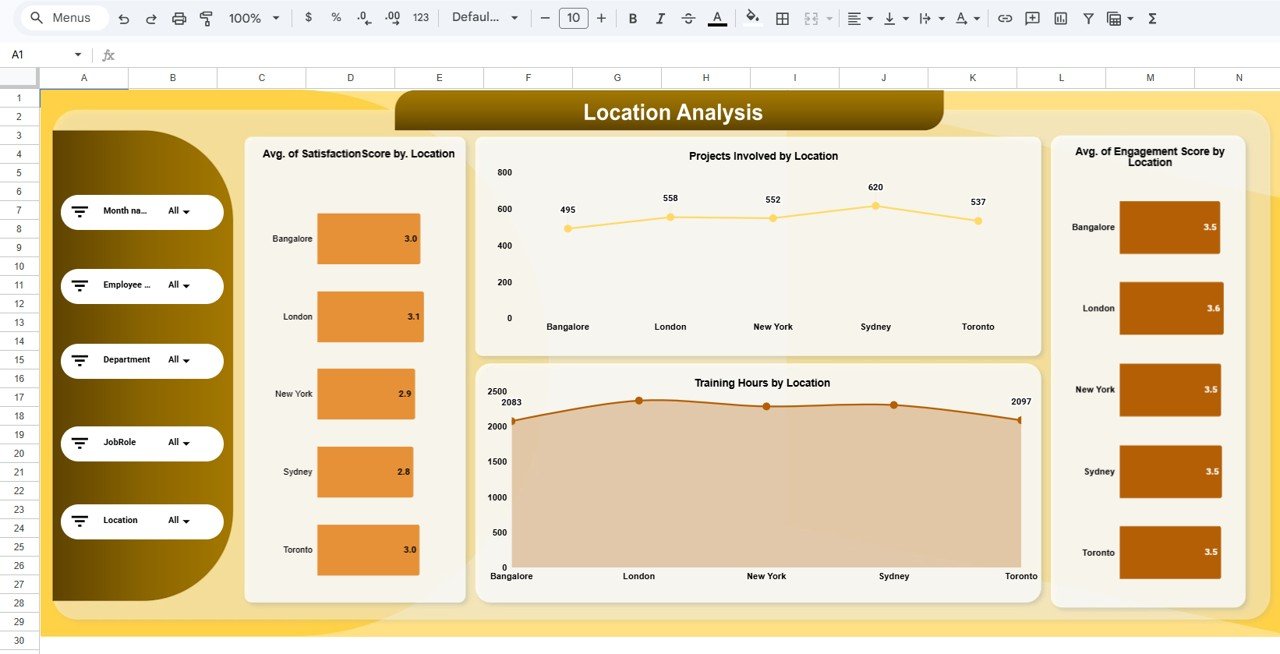Expand the zoom level dropdown
This screenshot has height=654, width=1280.
tap(253, 18)
